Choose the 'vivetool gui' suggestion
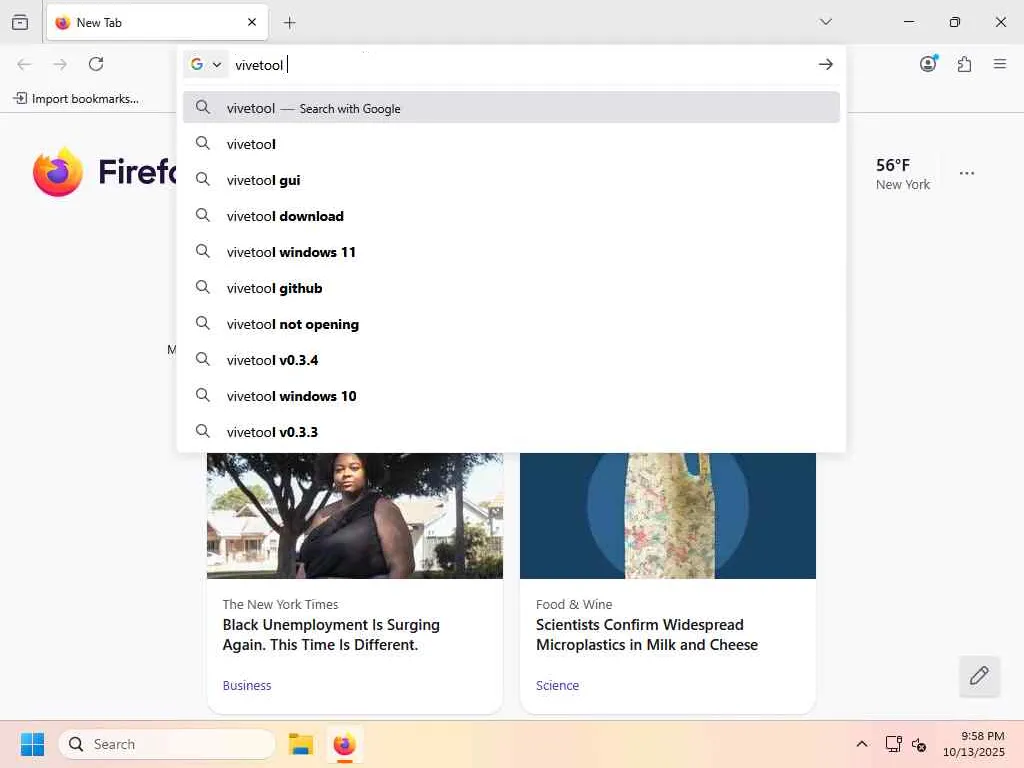Image resolution: width=1024 pixels, height=768 pixels. (x=511, y=180)
